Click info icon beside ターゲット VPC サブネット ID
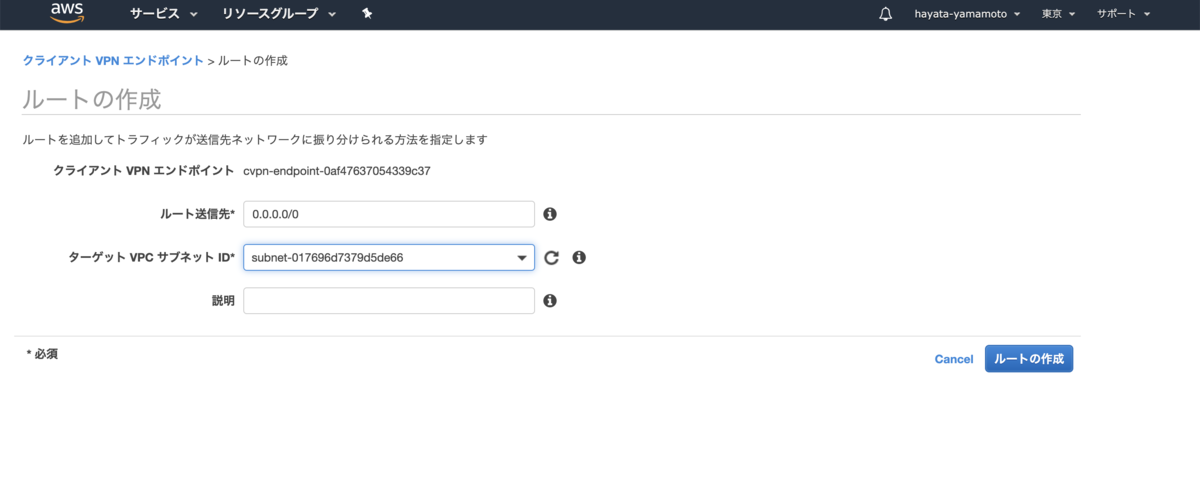 point(579,258)
